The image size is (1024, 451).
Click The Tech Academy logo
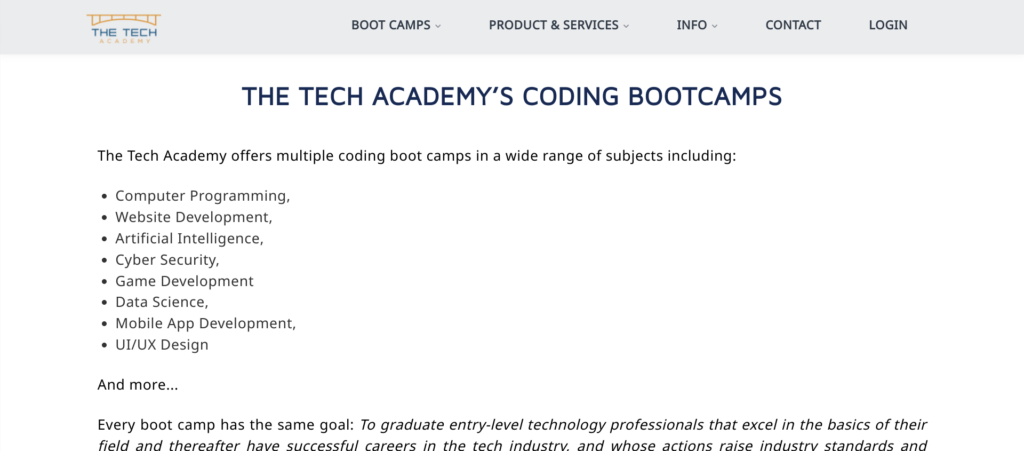(x=123, y=28)
